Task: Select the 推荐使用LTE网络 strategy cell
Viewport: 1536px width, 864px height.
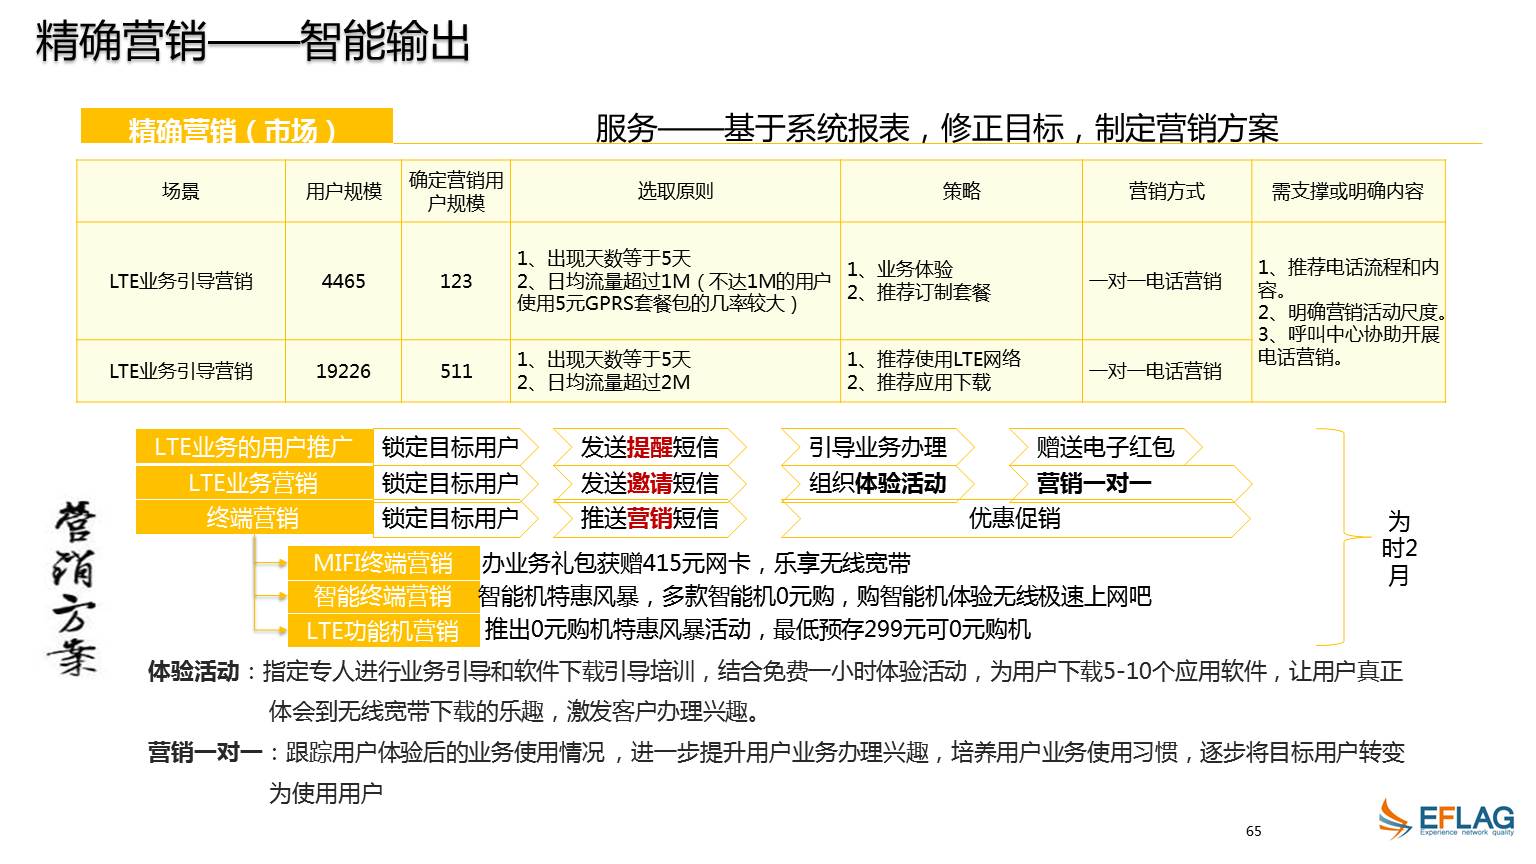Action: click(961, 371)
